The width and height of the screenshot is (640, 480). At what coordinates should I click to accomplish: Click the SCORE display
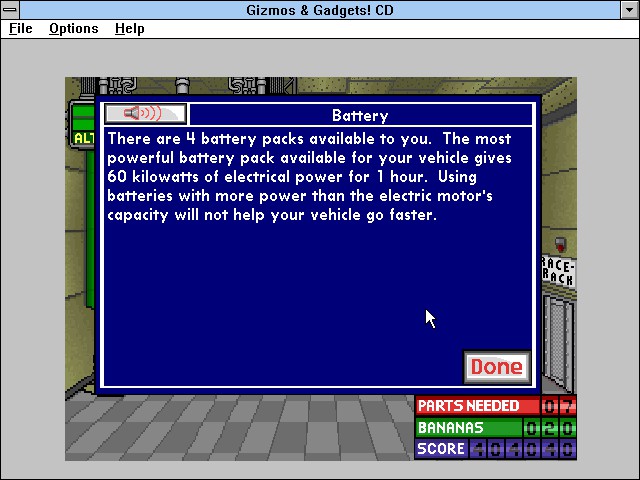tap(496, 449)
